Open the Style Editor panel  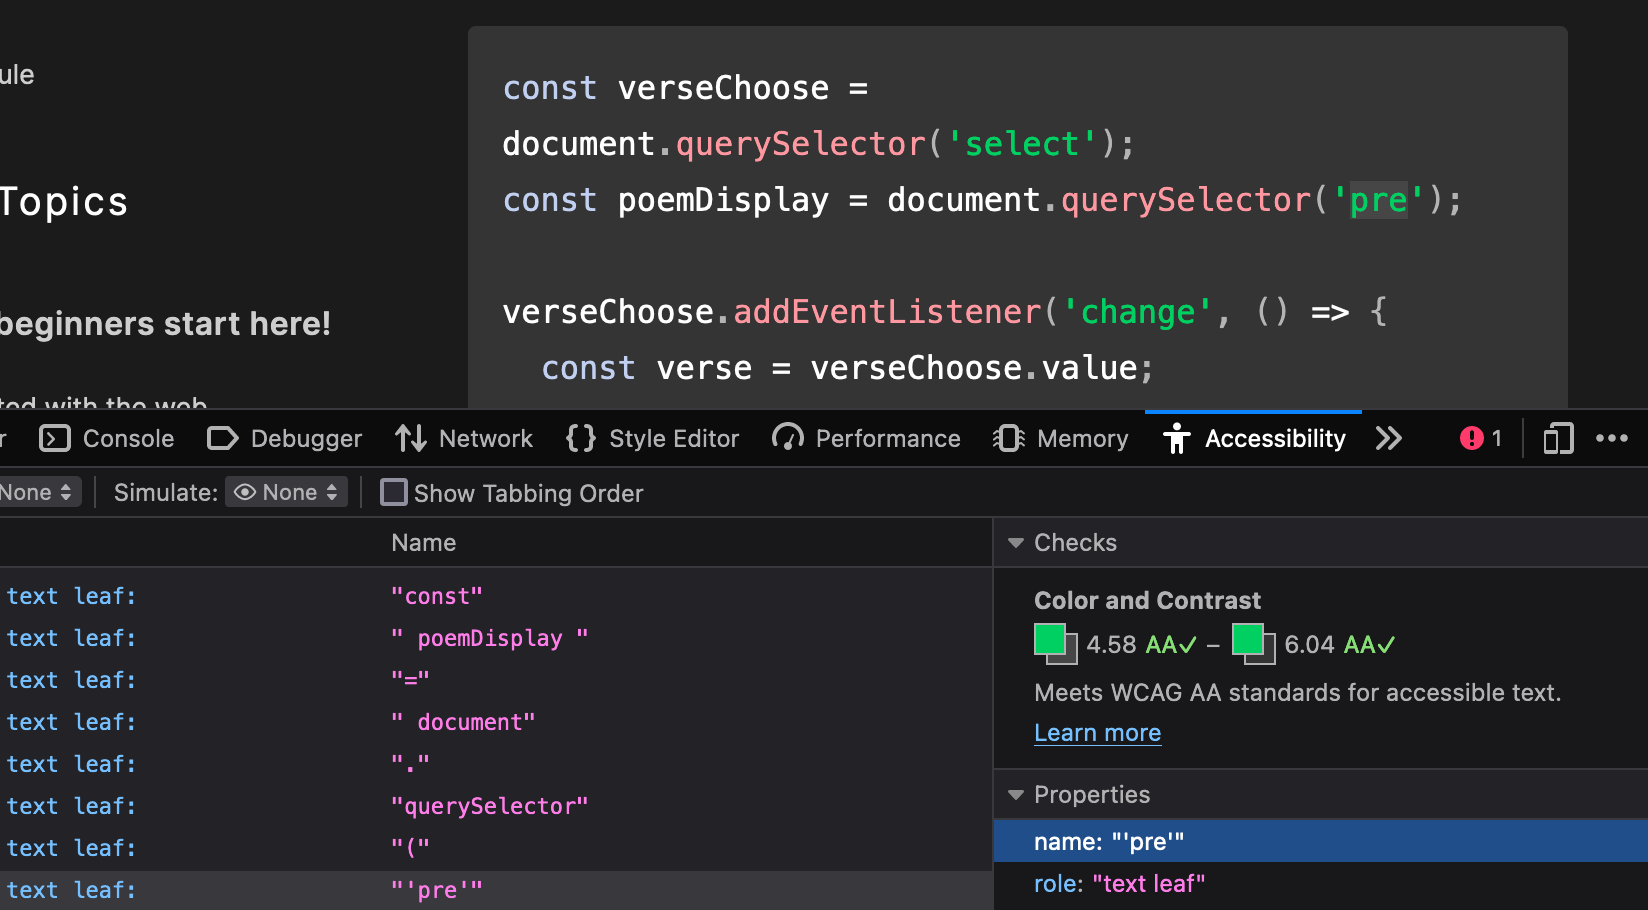pos(652,438)
